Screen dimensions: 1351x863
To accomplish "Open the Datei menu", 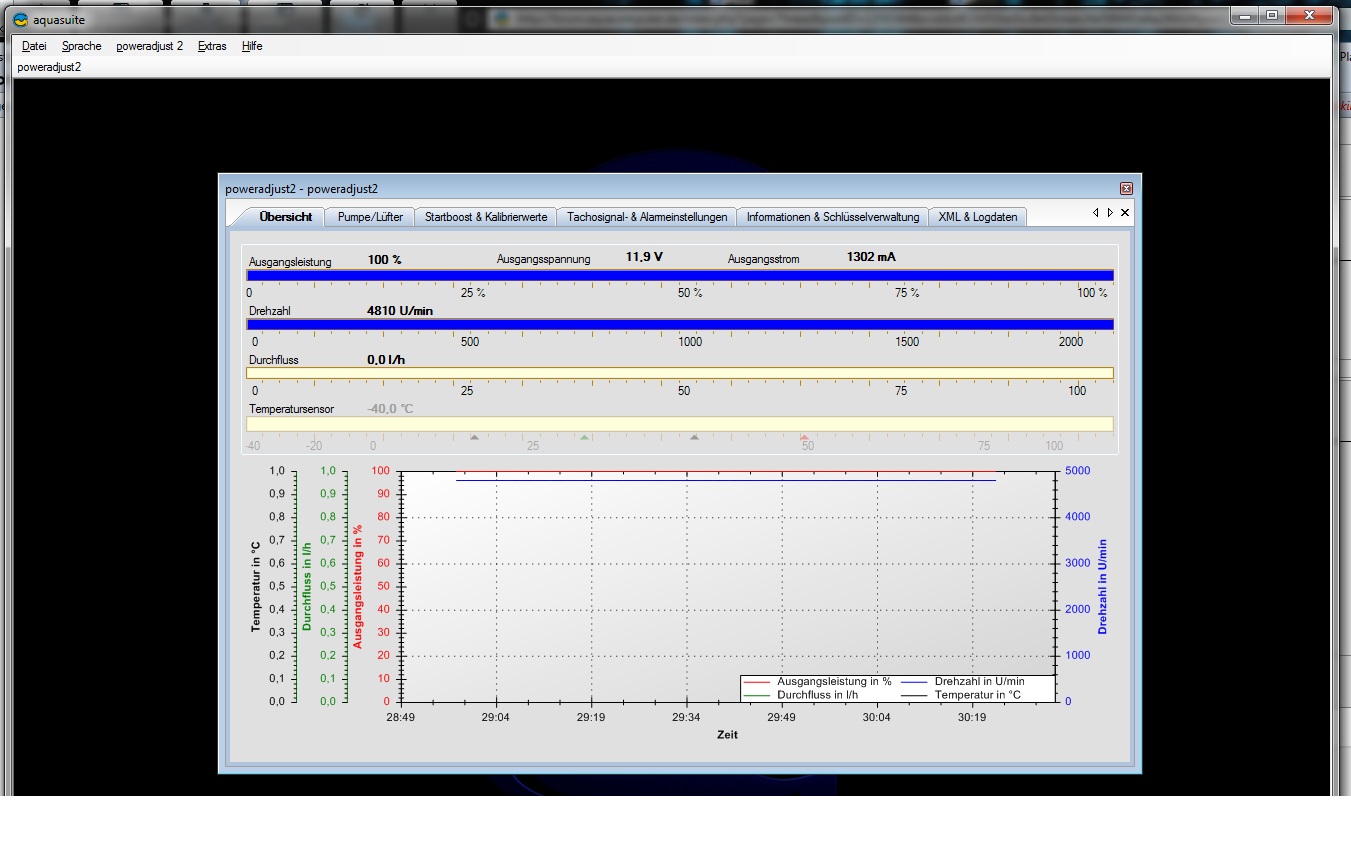I will 34,46.
